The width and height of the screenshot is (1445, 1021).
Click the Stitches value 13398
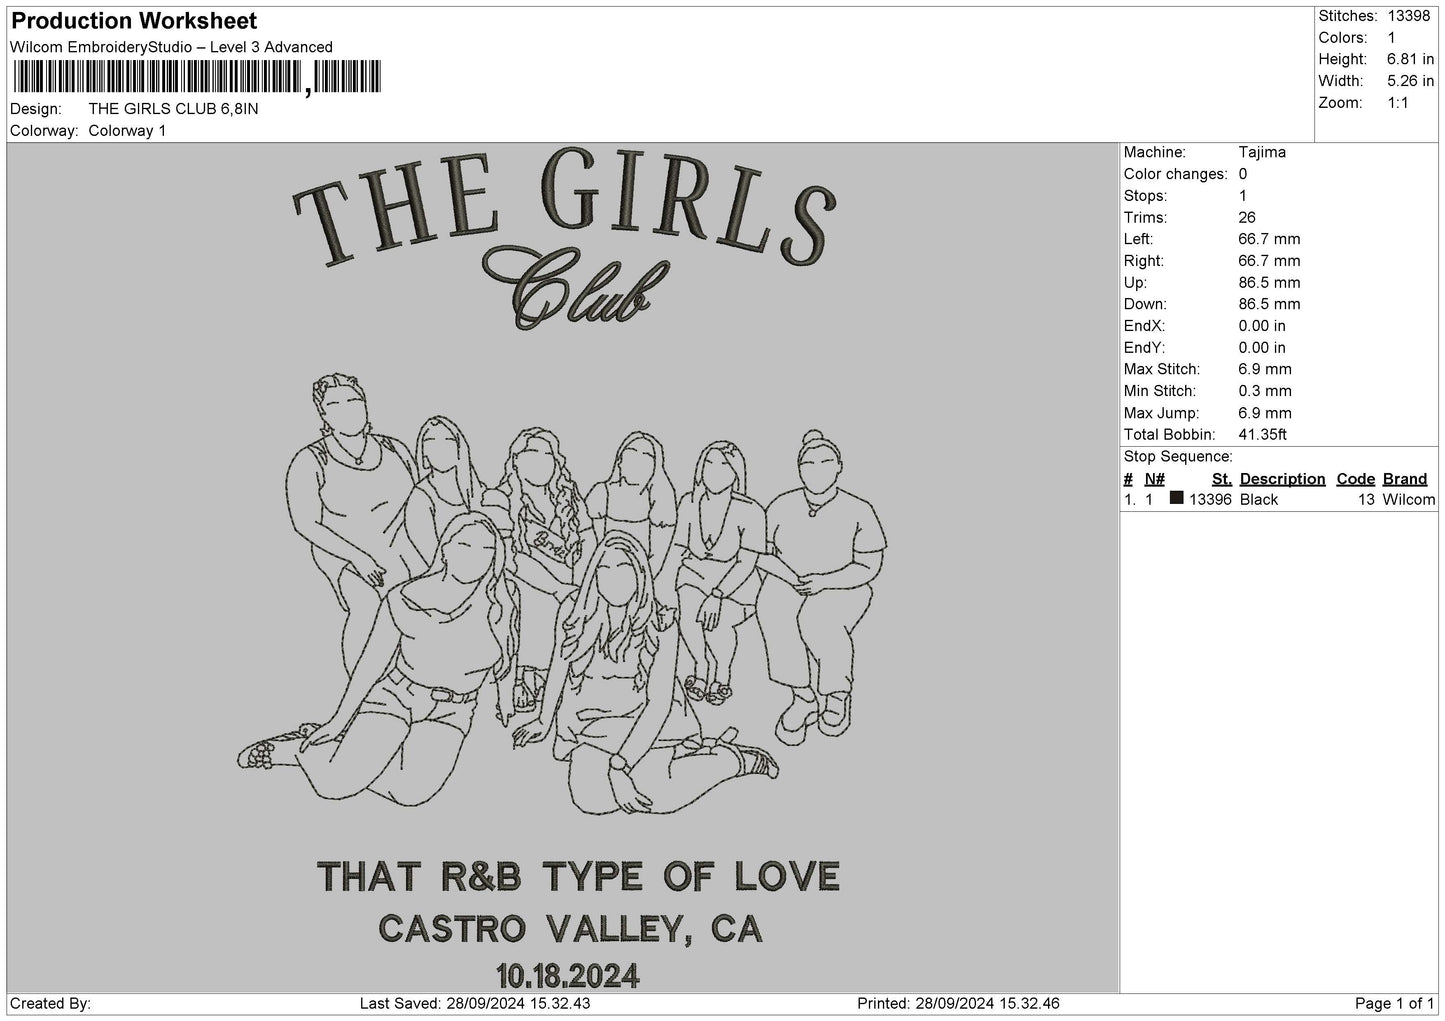coord(1411,16)
